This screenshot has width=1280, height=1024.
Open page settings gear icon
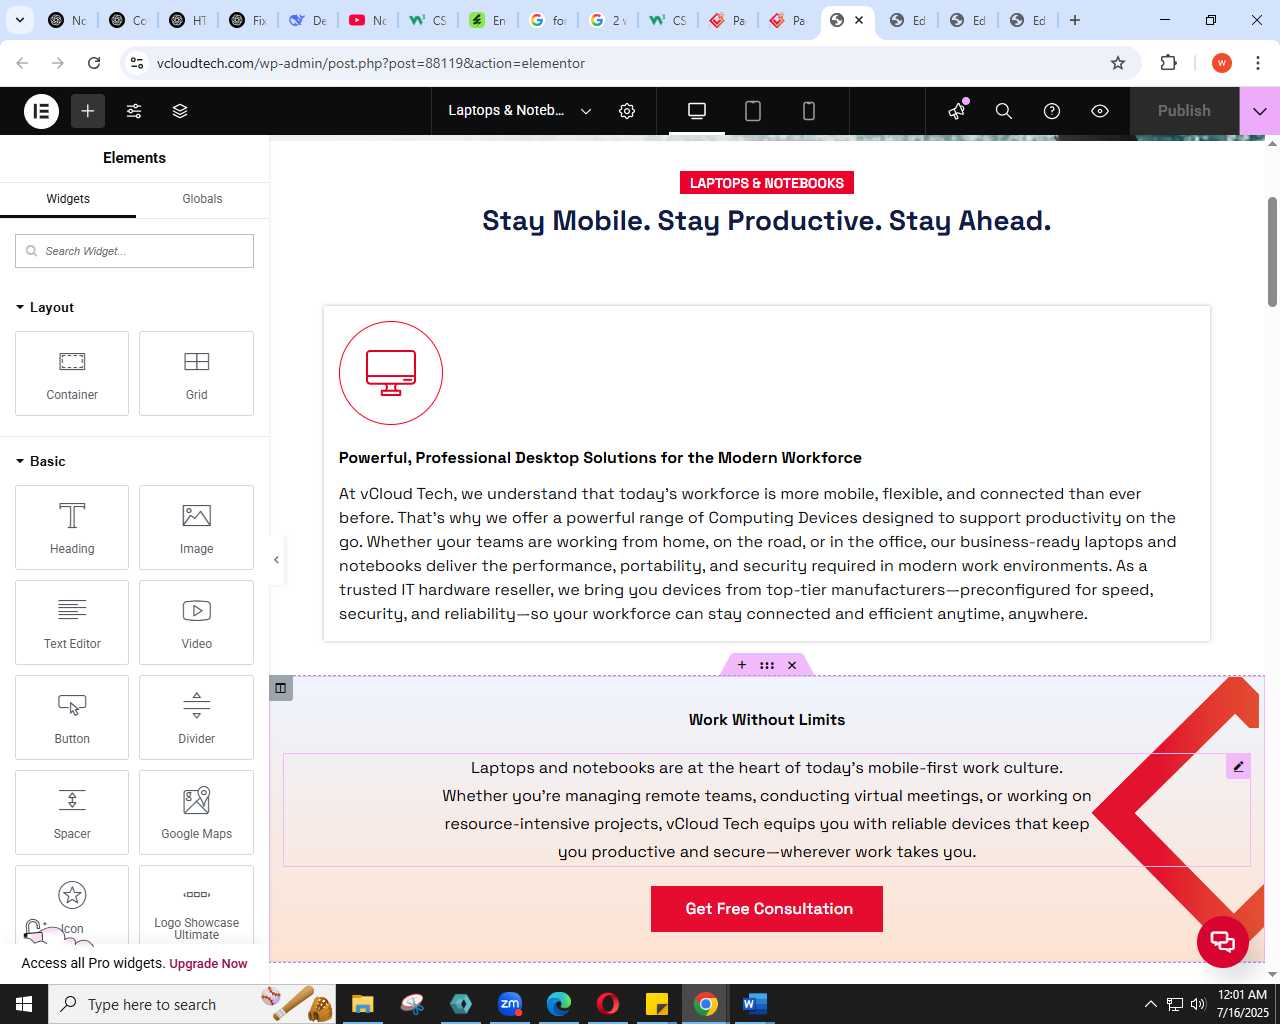click(x=627, y=111)
